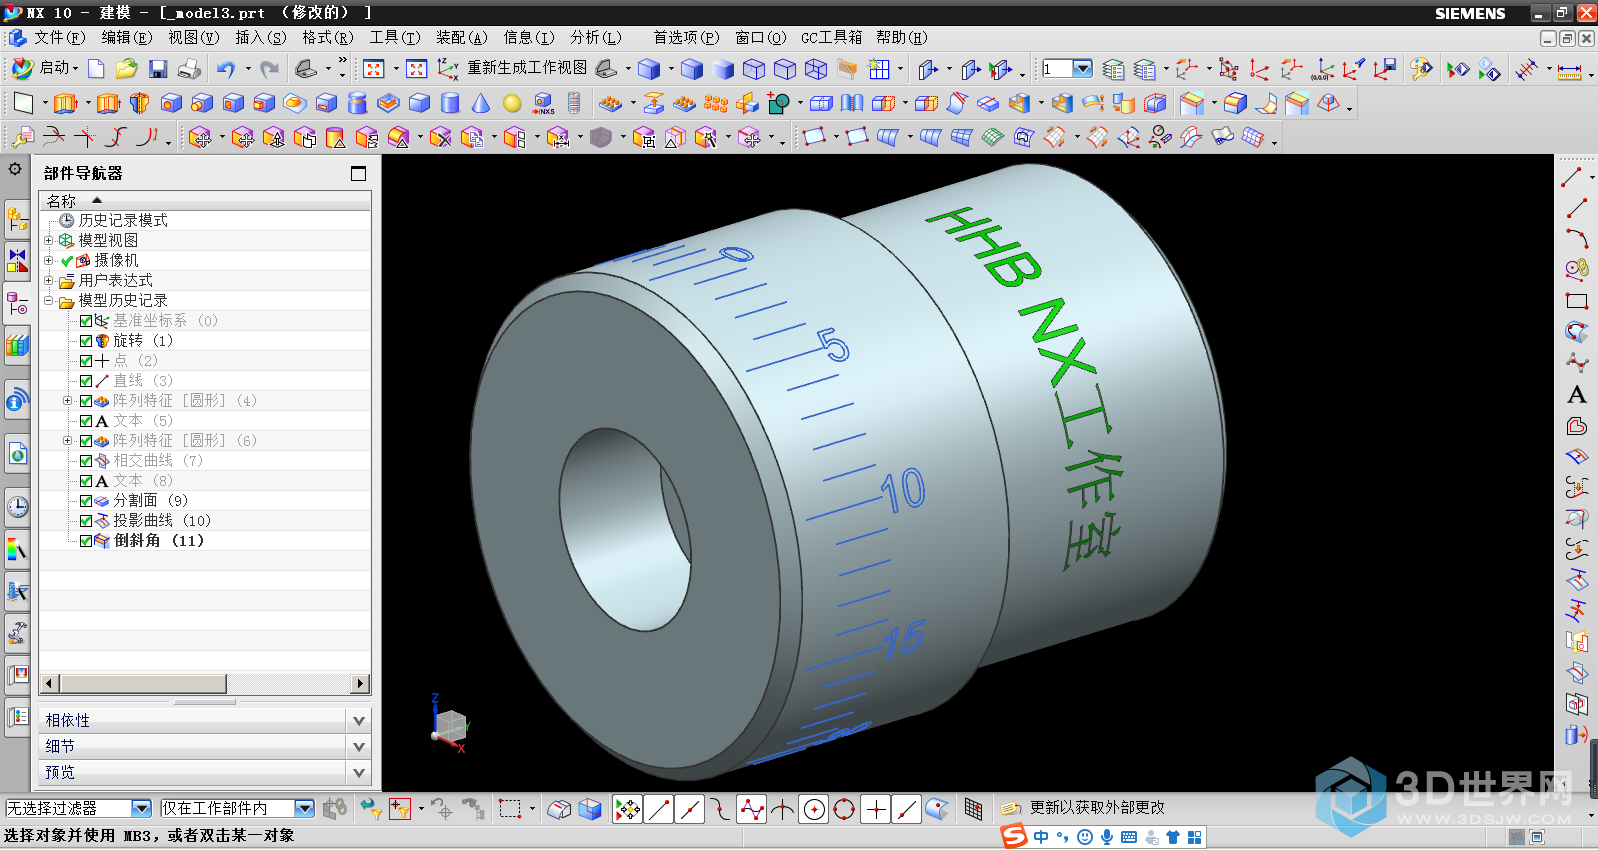Maximize the 部件导航器 panel

click(358, 173)
